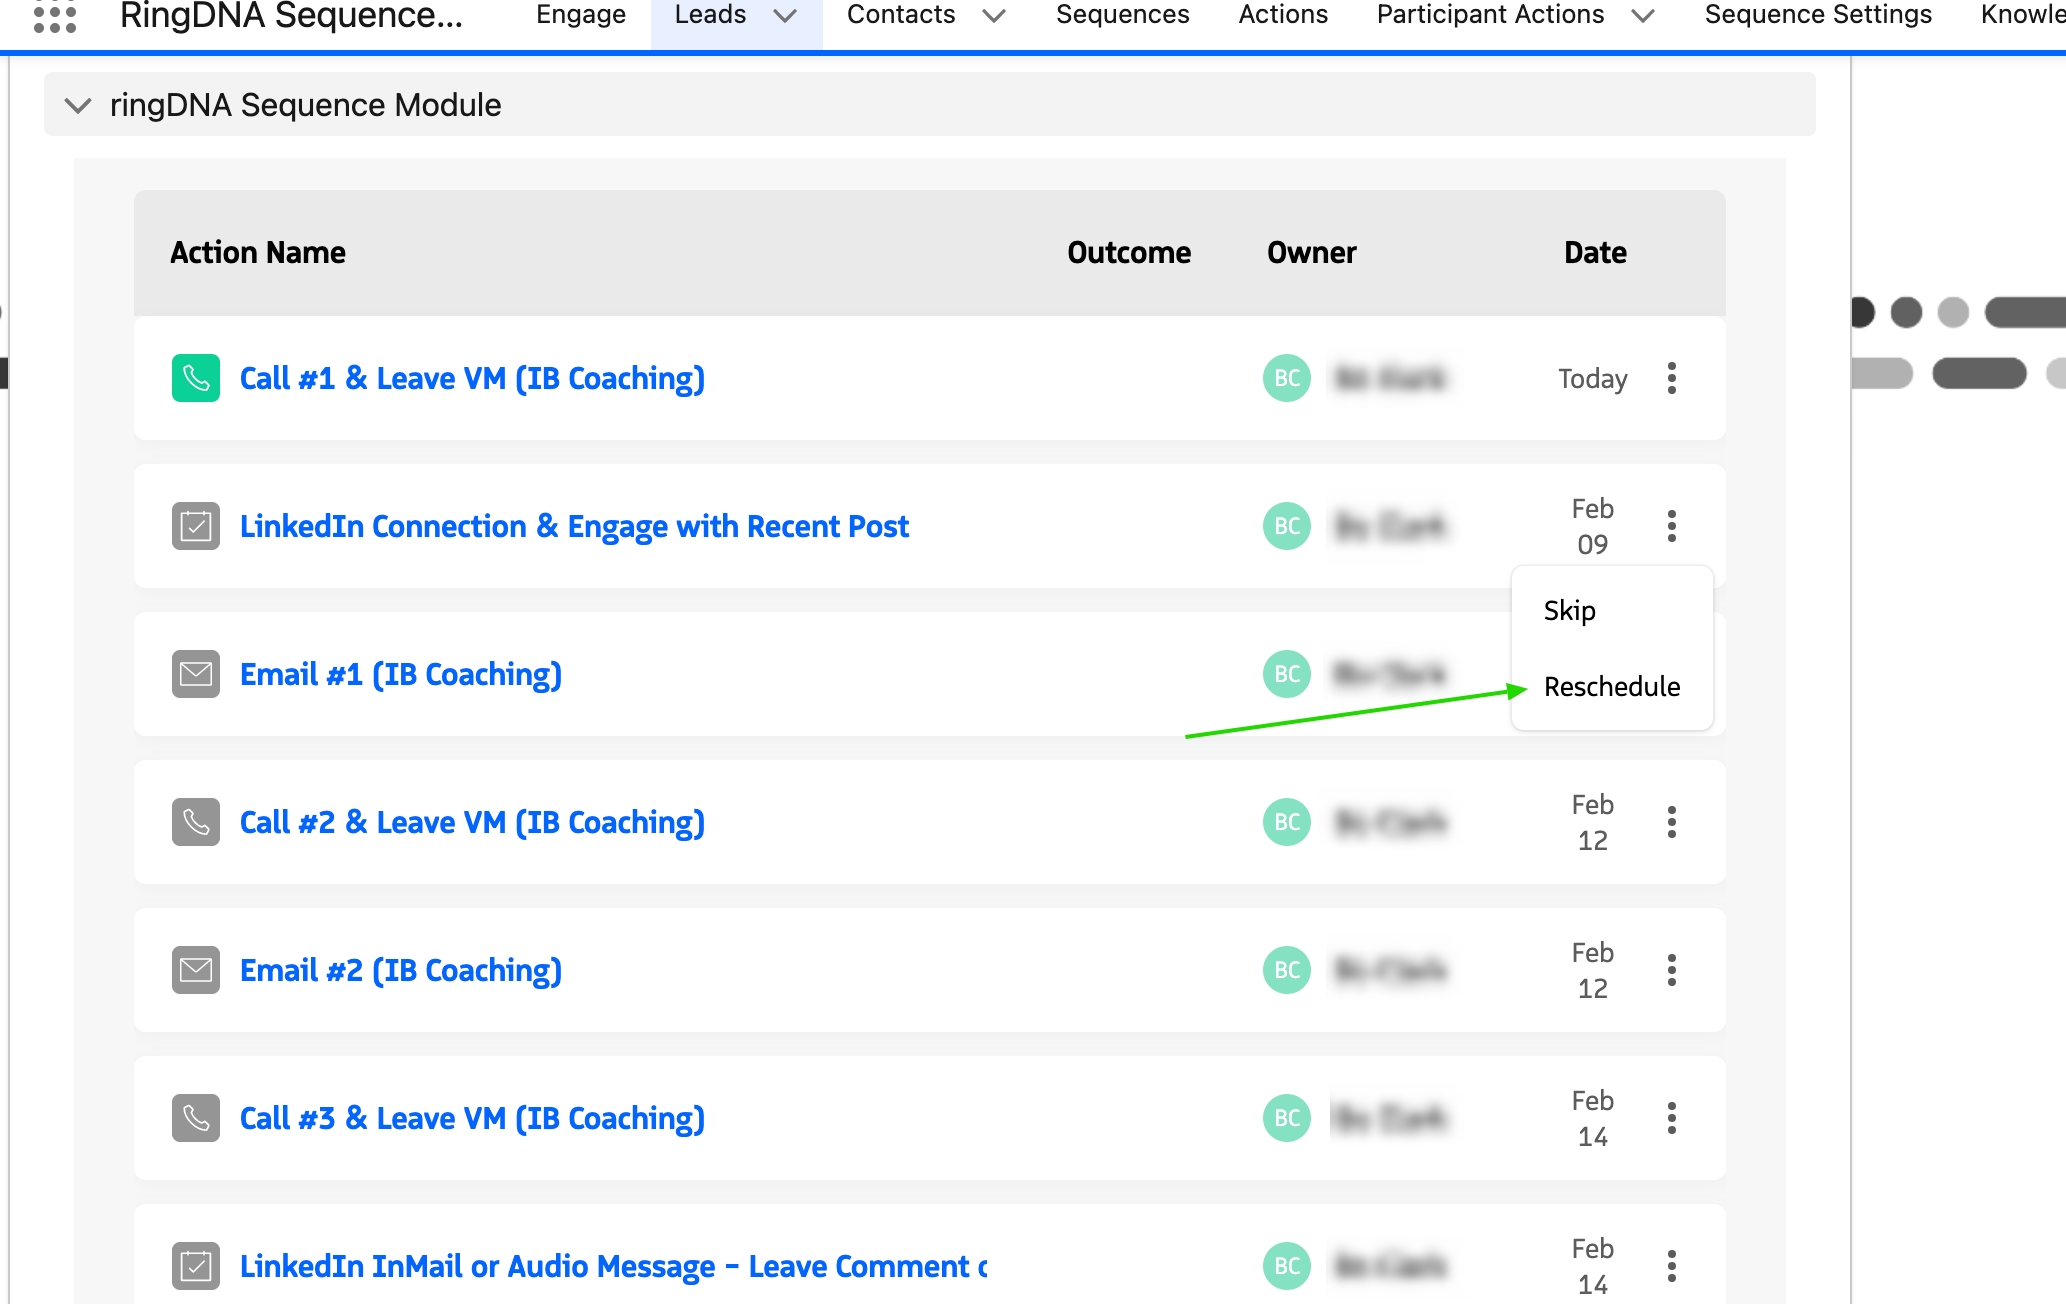Open the three-dot menu for Call #3
Viewport: 2066px width, 1304px height.
(x=1671, y=1118)
